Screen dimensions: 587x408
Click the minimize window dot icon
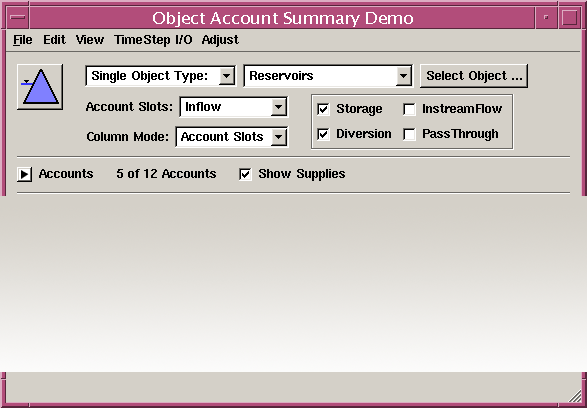point(546,17)
